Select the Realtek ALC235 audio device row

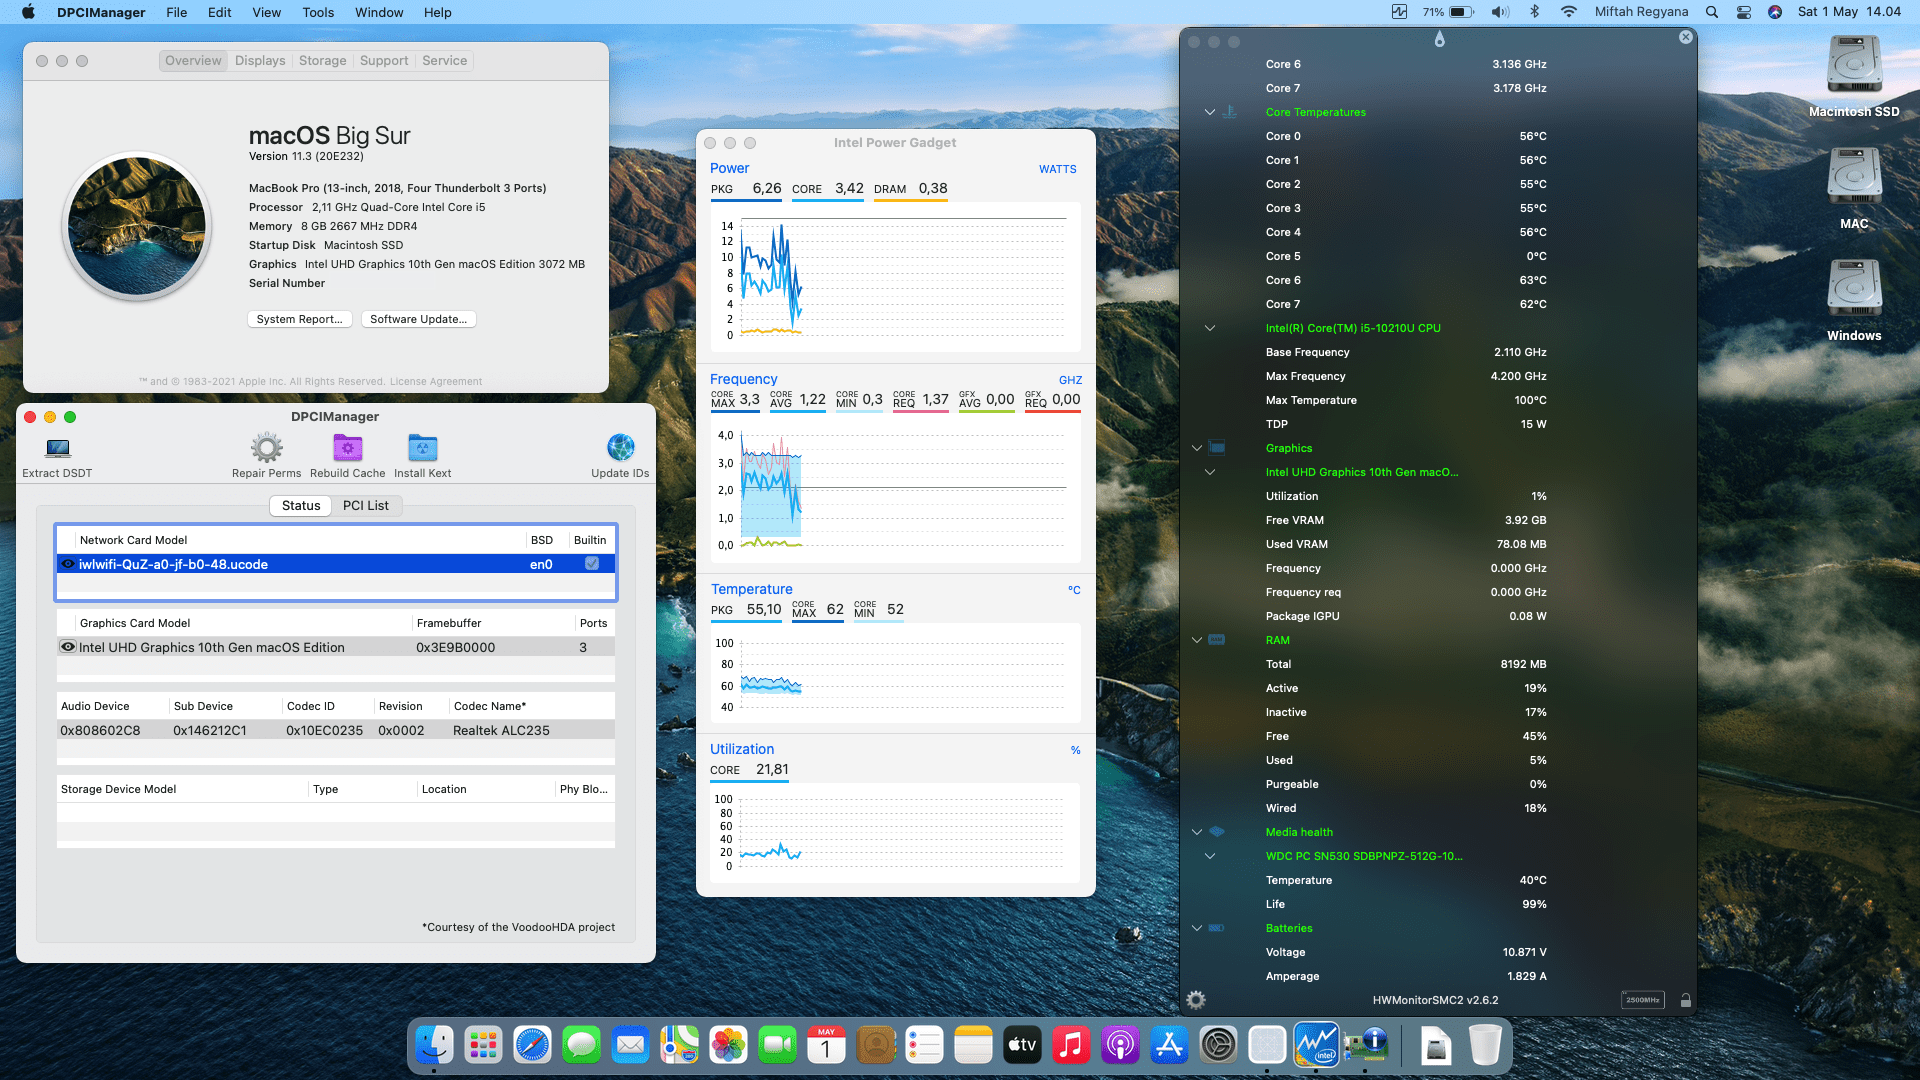pos(336,730)
